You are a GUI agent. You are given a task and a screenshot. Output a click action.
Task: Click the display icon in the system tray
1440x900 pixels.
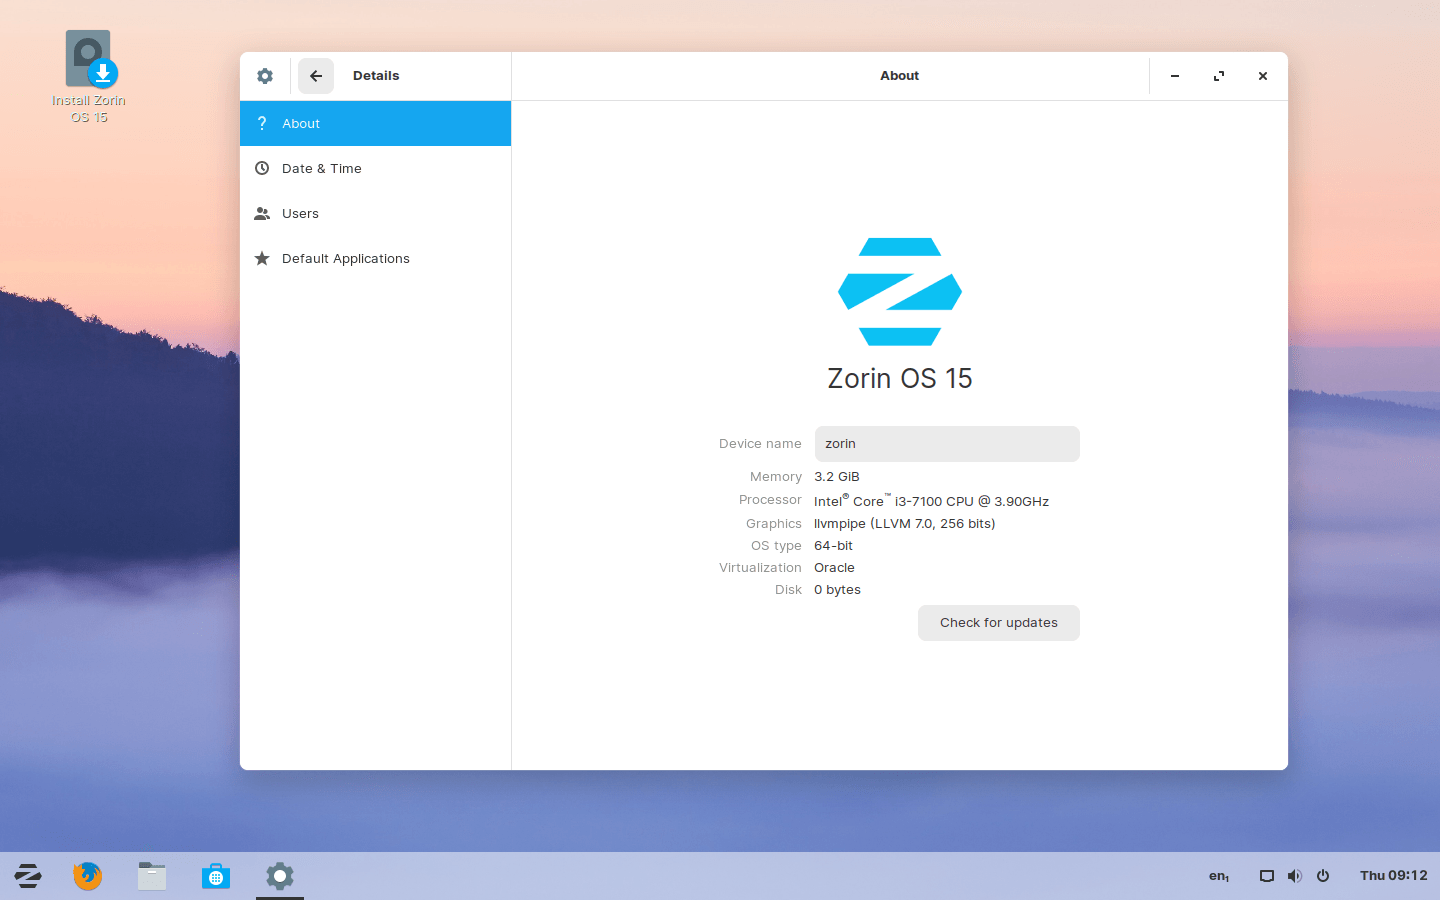pyautogui.click(x=1266, y=875)
